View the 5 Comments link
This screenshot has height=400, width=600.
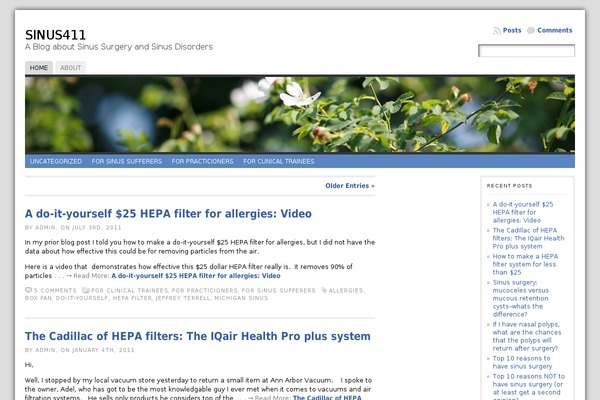tap(52, 290)
